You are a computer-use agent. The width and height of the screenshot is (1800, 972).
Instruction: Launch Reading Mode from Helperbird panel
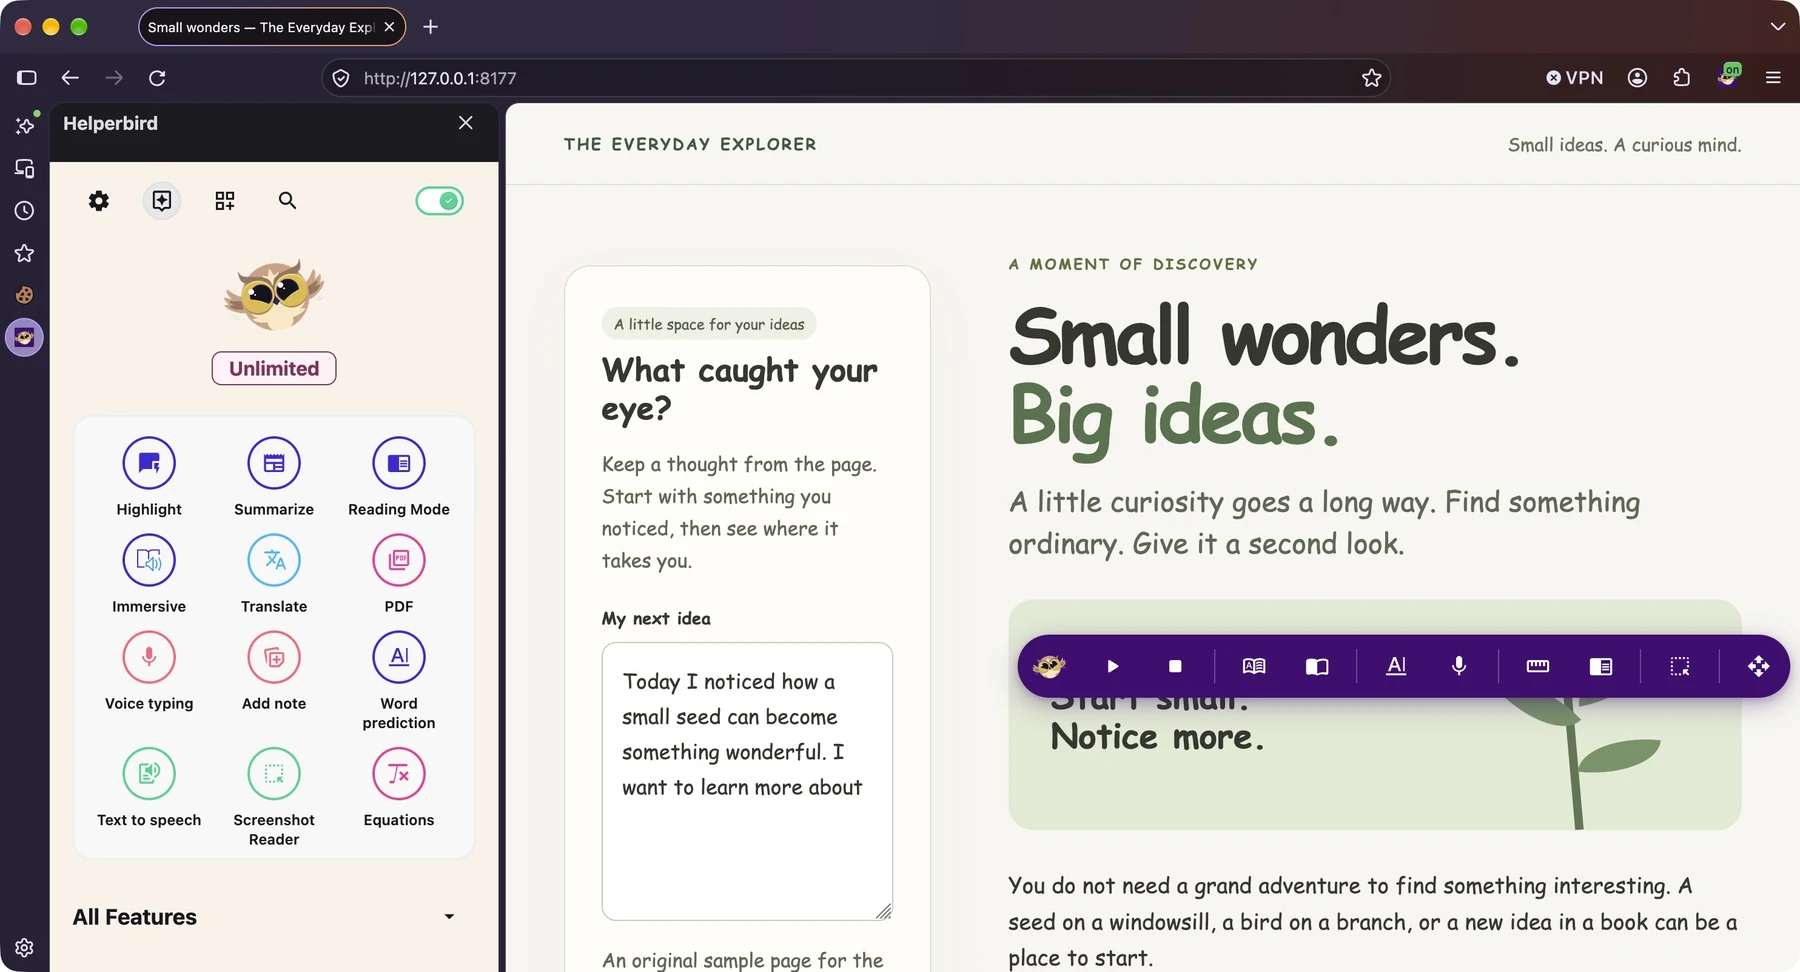click(x=399, y=463)
